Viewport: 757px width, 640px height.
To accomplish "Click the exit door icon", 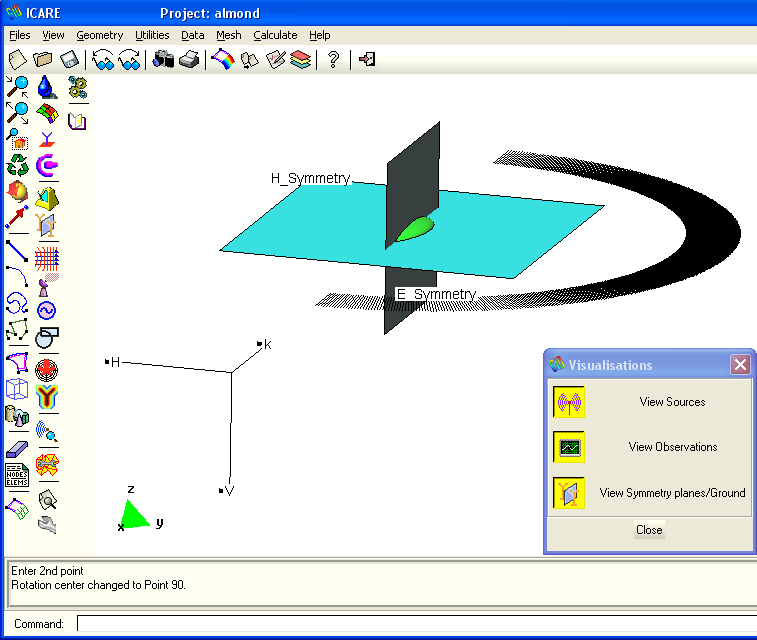I will pos(367,60).
